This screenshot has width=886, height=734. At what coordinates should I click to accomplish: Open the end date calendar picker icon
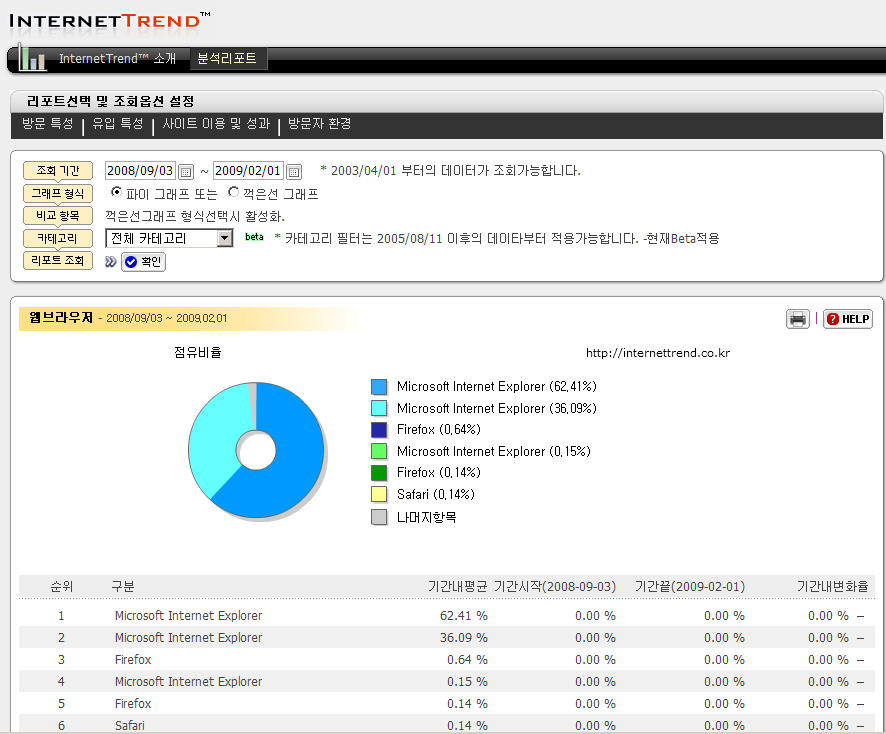pos(294,171)
